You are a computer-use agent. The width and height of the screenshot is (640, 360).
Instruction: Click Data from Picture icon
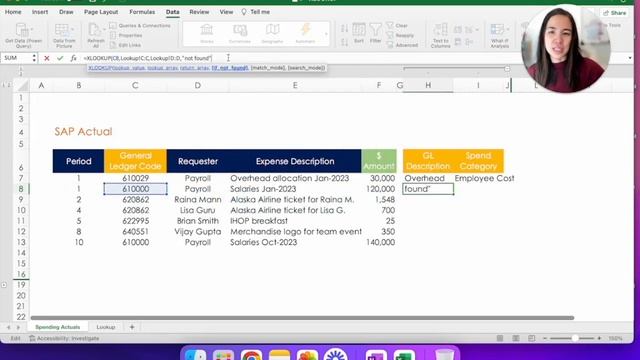pyautogui.click(x=62, y=30)
